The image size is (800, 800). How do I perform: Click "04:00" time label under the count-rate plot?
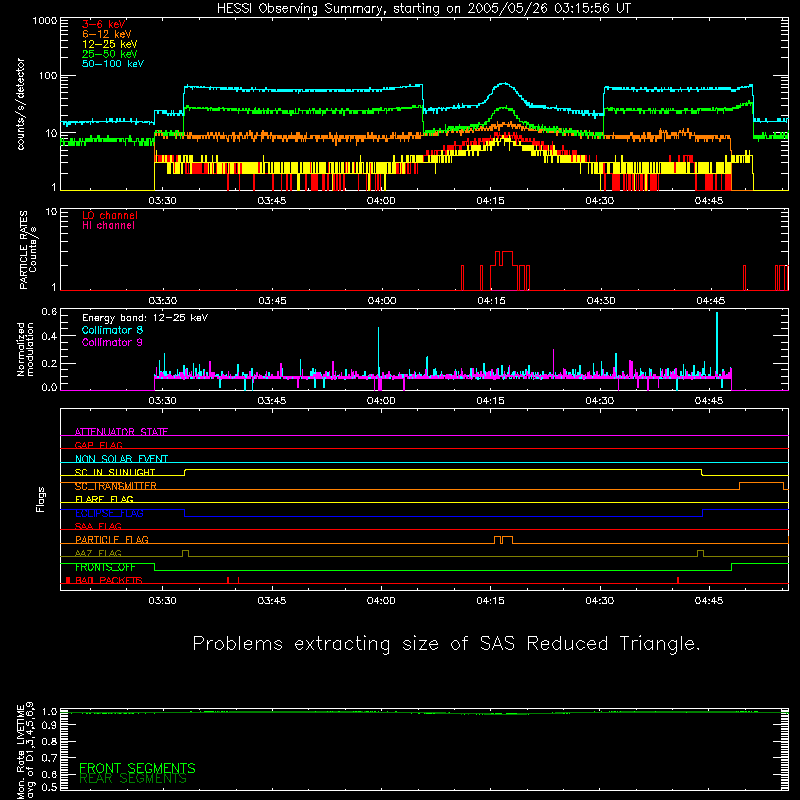click(x=381, y=201)
